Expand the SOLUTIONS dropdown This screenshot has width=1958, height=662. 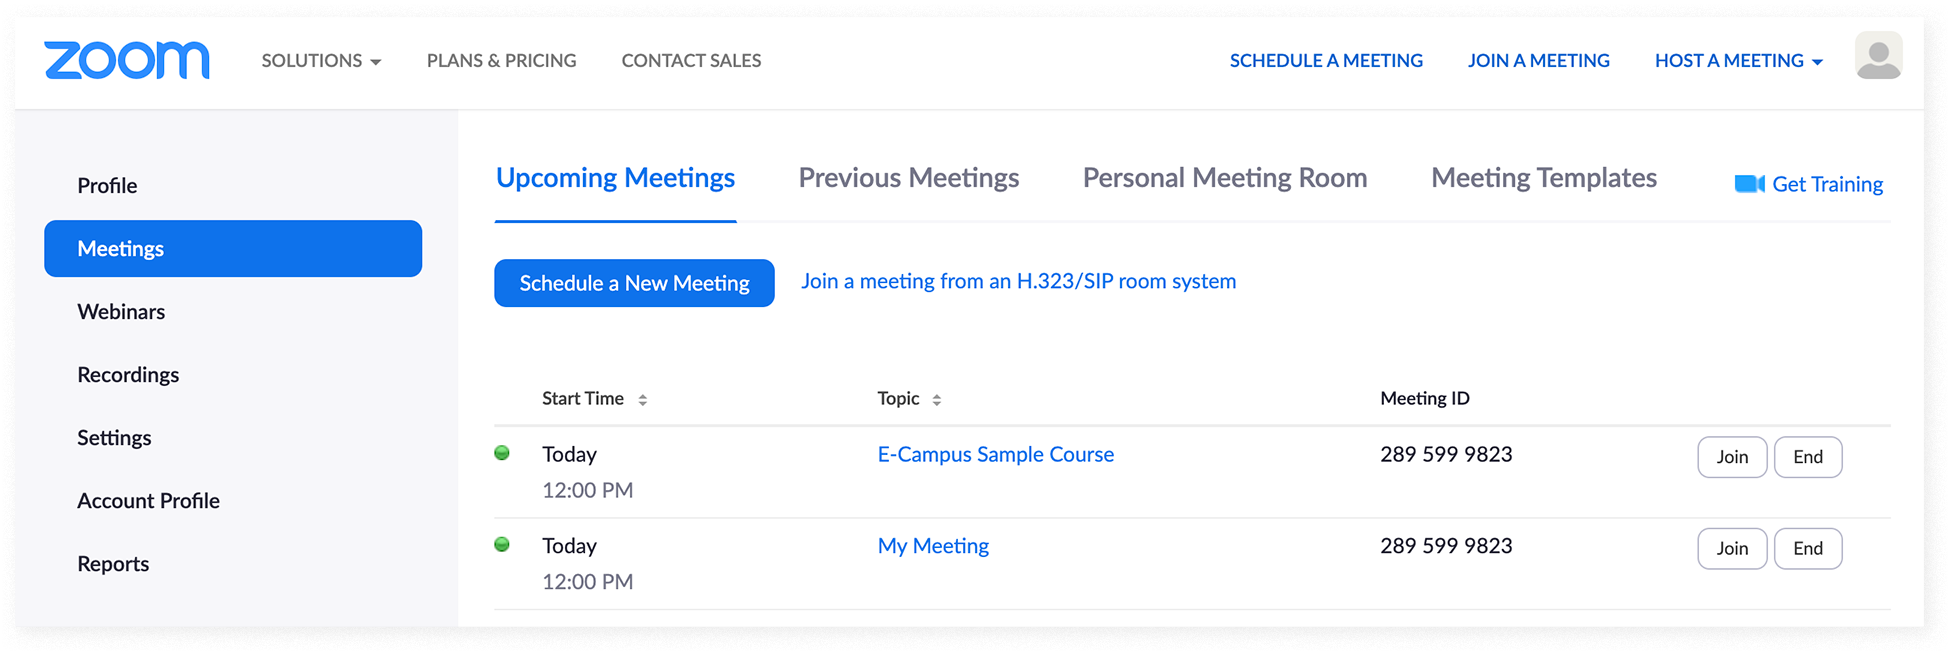point(320,60)
